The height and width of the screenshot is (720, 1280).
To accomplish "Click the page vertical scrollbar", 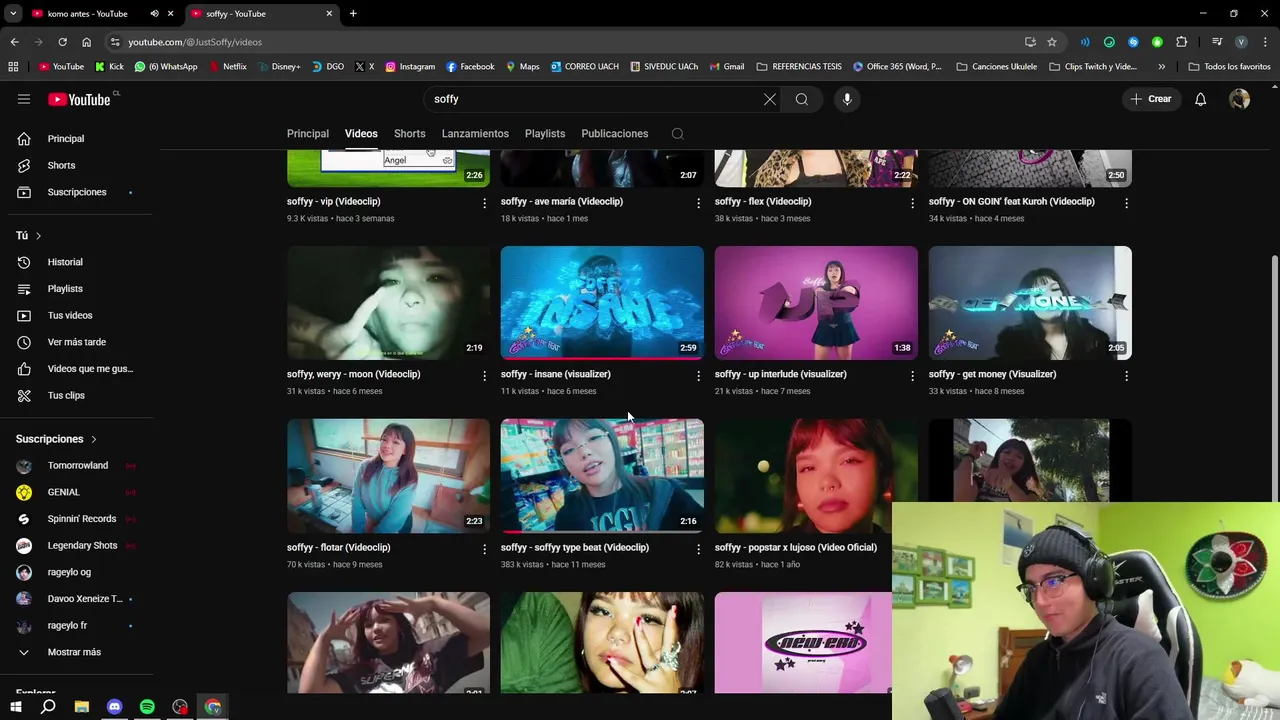I will tap(1274, 380).
